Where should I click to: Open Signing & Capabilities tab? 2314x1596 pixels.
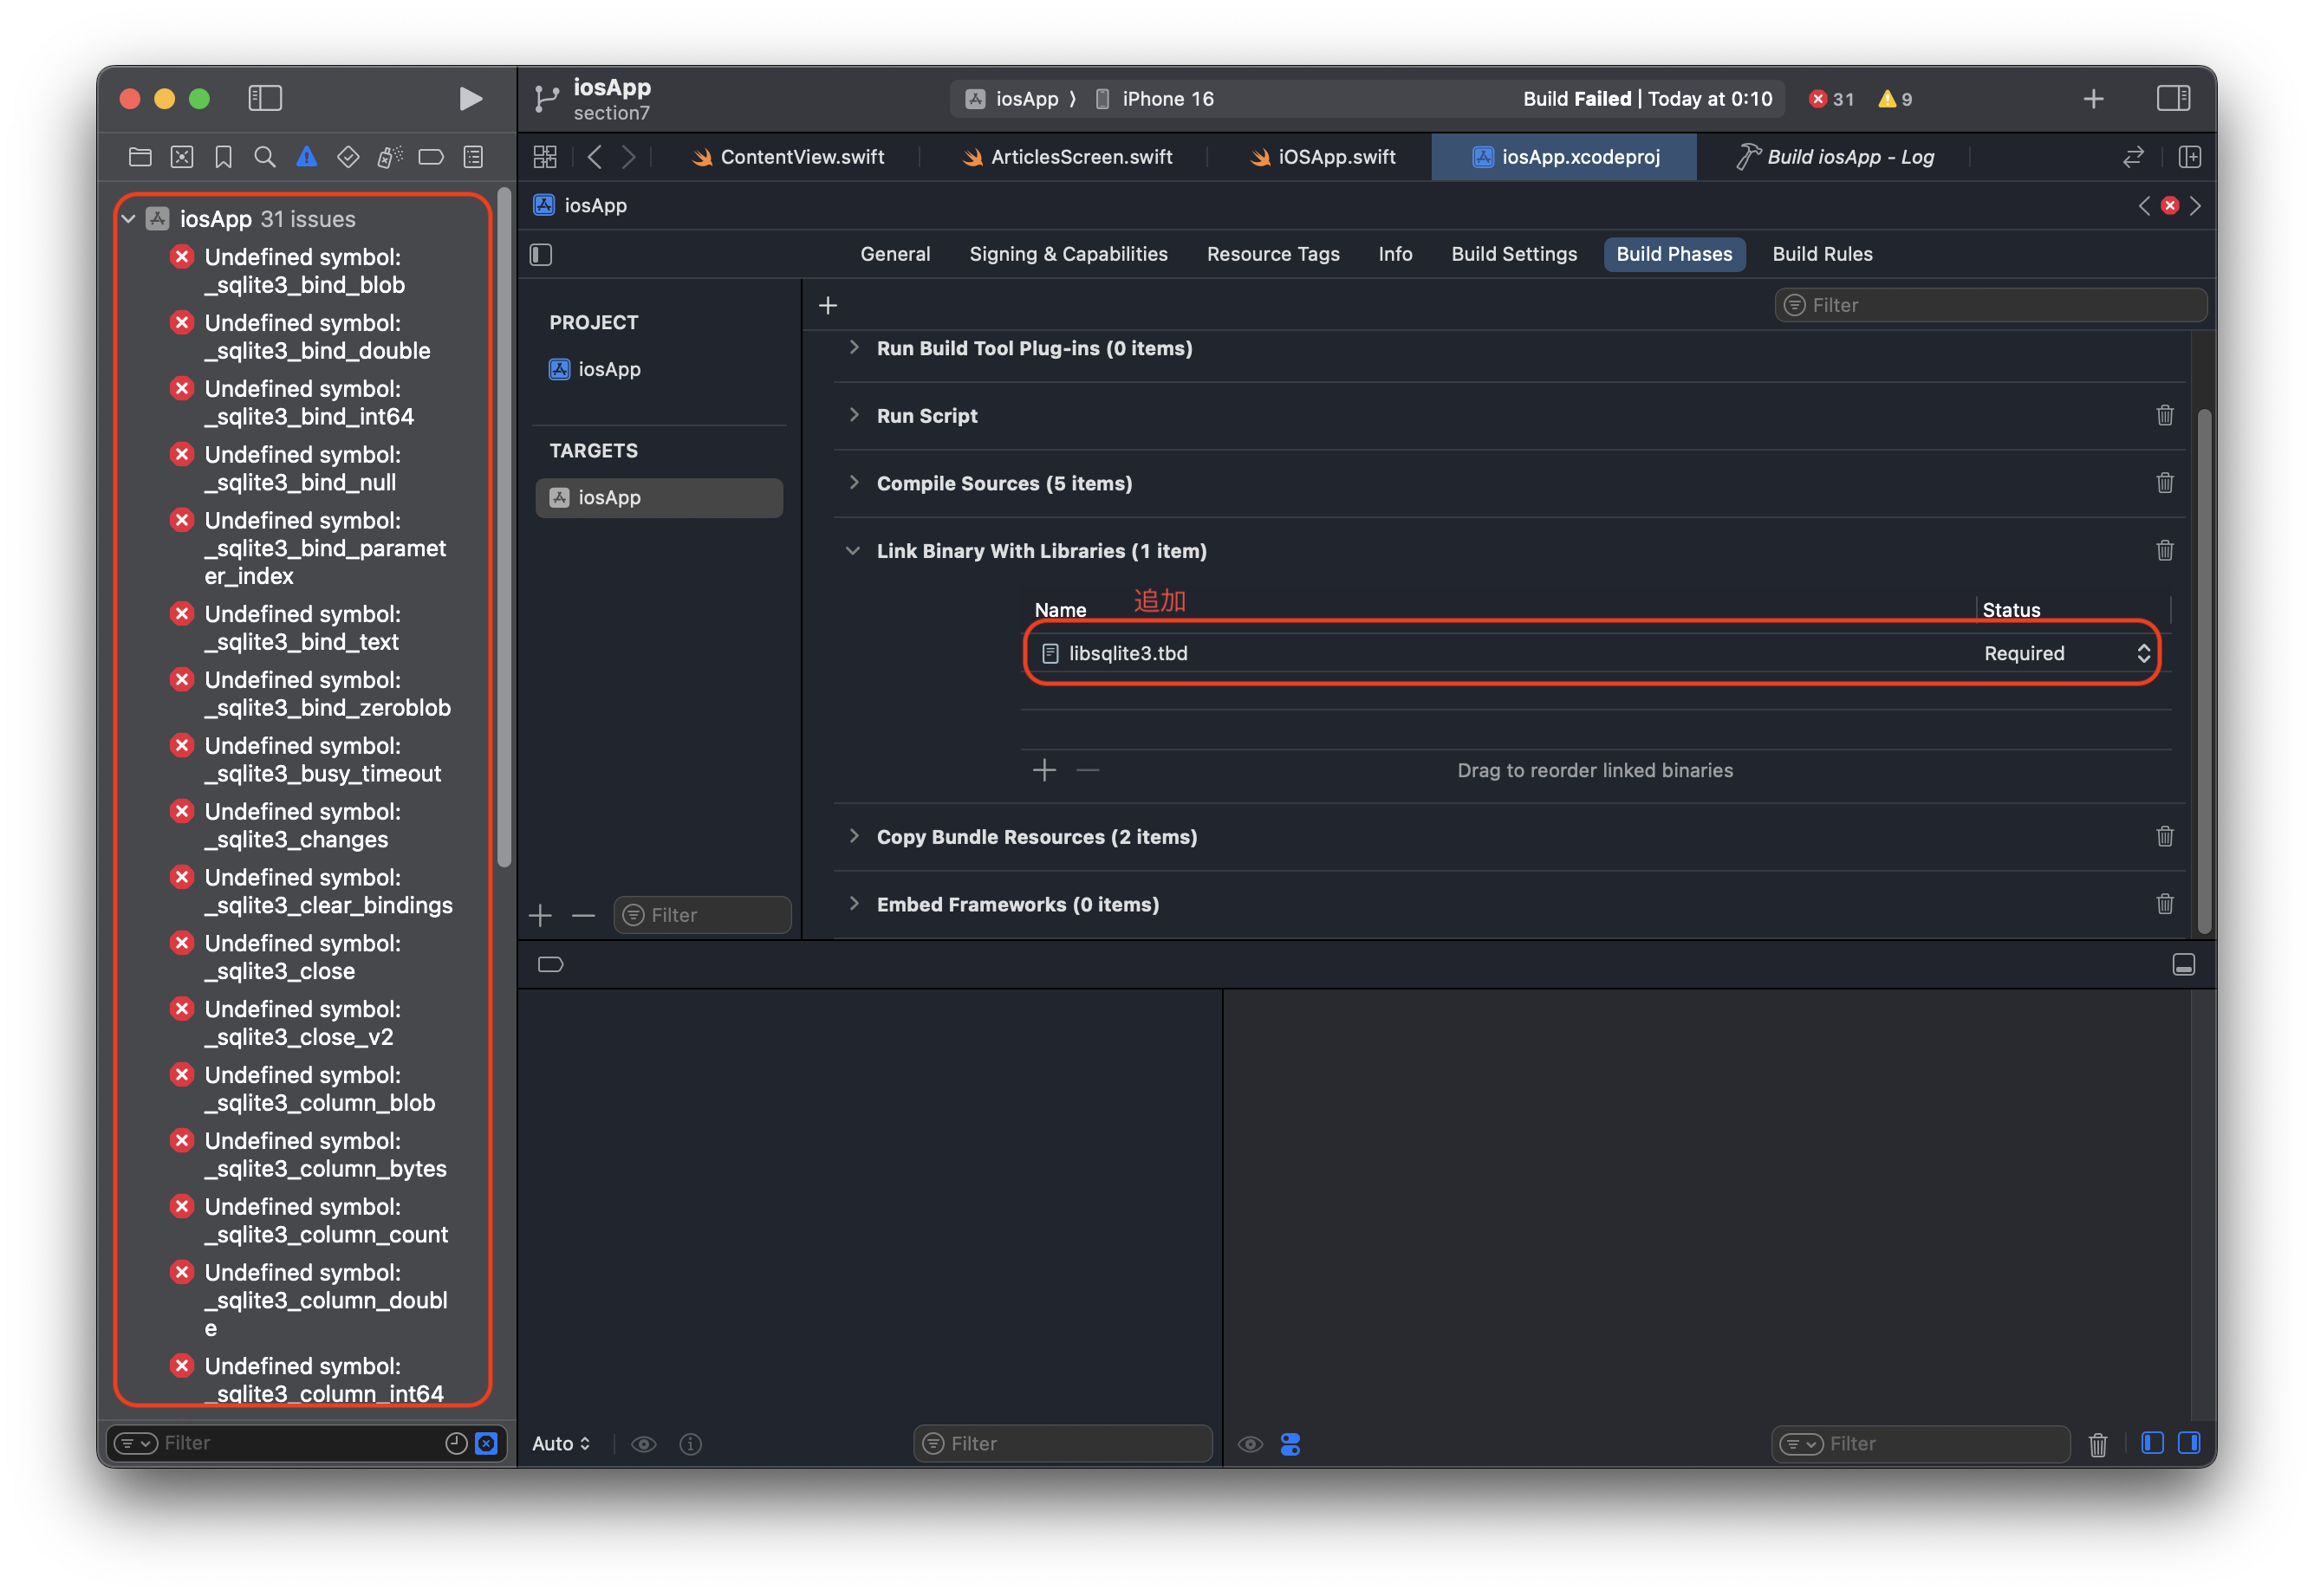click(x=1068, y=255)
